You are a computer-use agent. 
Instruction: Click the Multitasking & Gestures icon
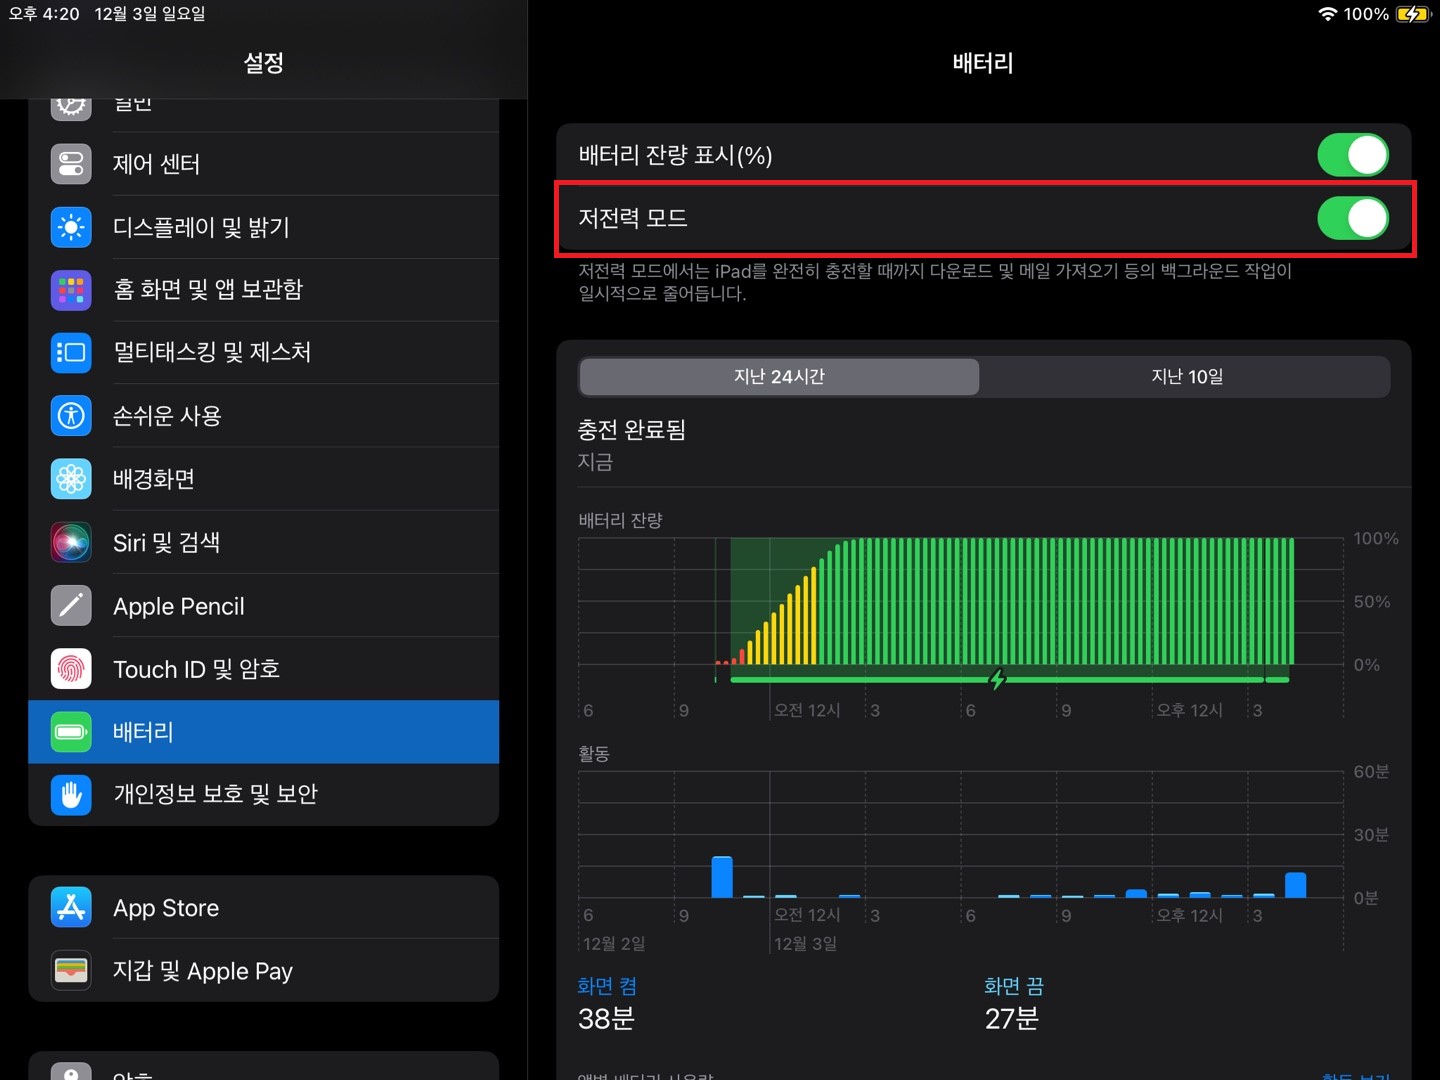[70, 352]
